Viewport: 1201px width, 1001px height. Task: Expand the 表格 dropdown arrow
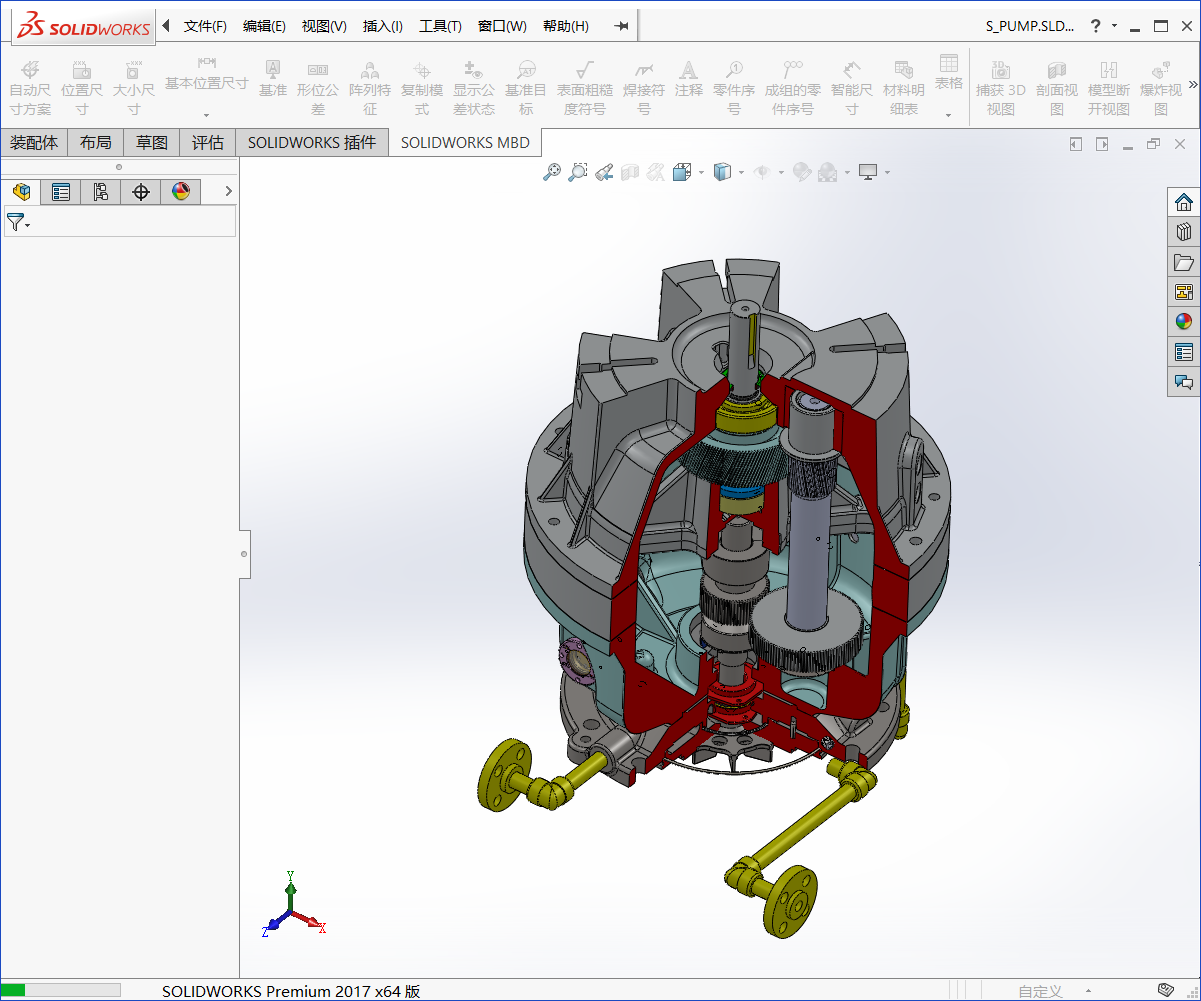coord(949,114)
